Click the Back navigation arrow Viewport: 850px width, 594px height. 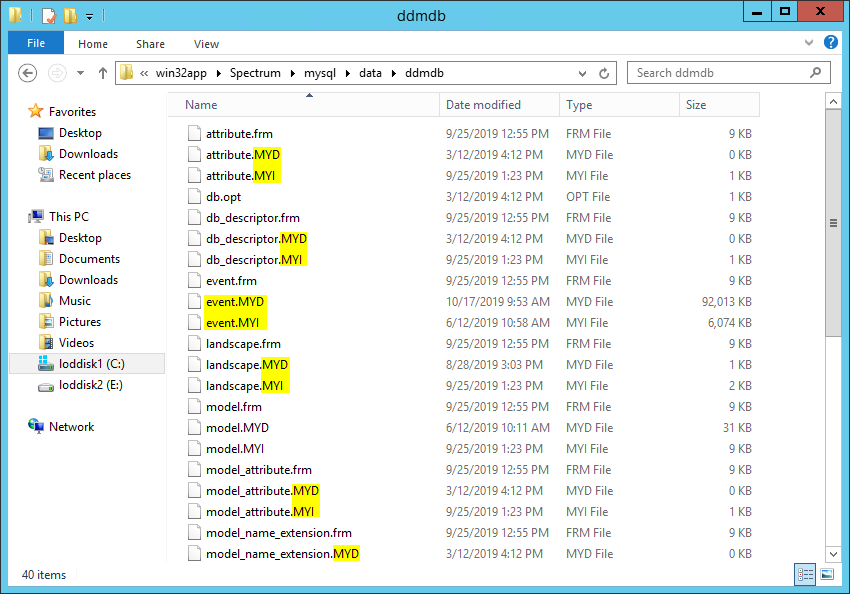point(28,73)
